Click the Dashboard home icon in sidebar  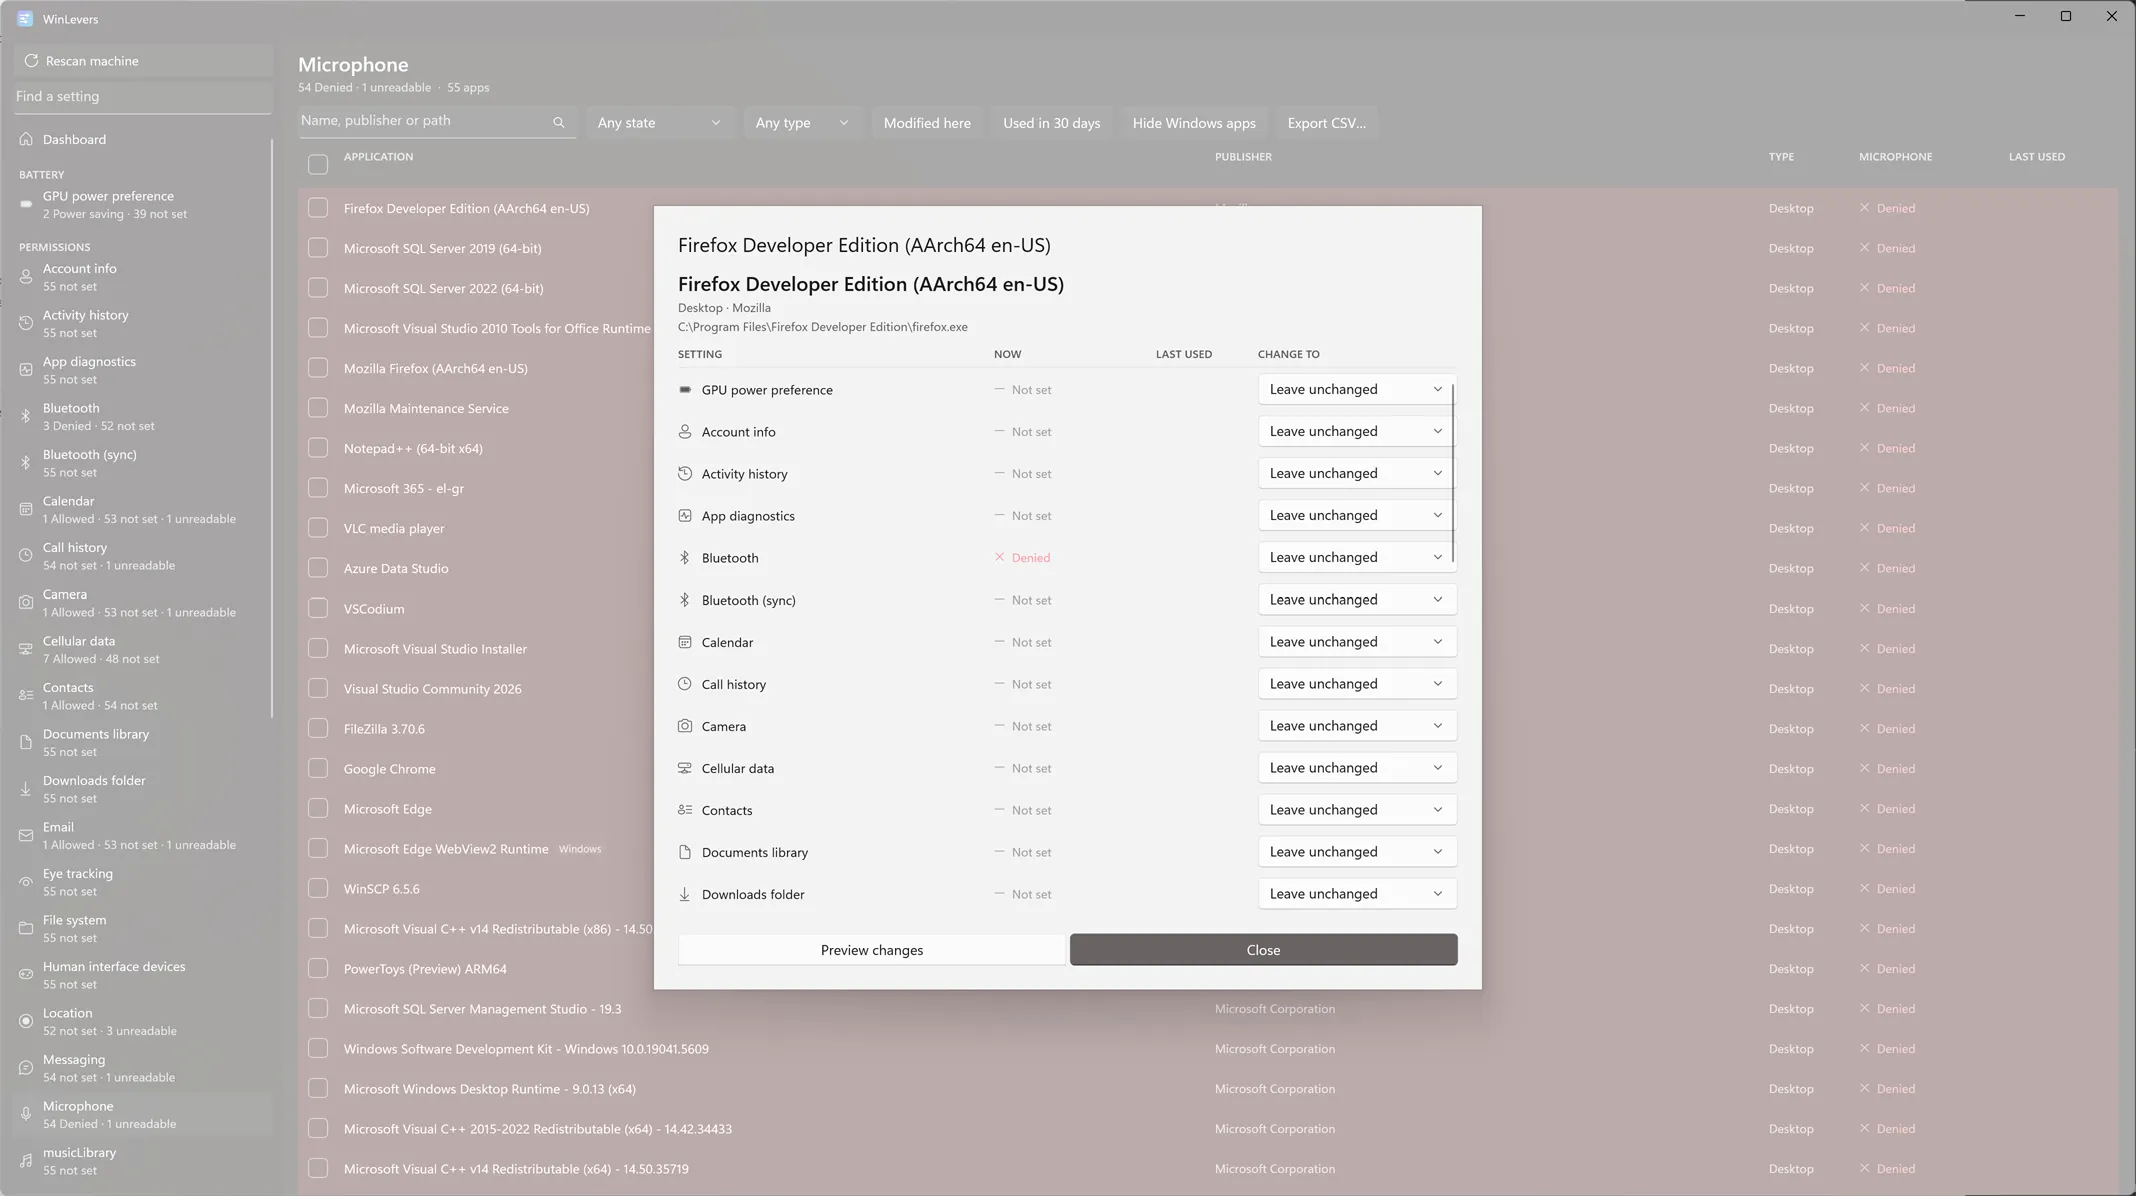pos(26,139)
